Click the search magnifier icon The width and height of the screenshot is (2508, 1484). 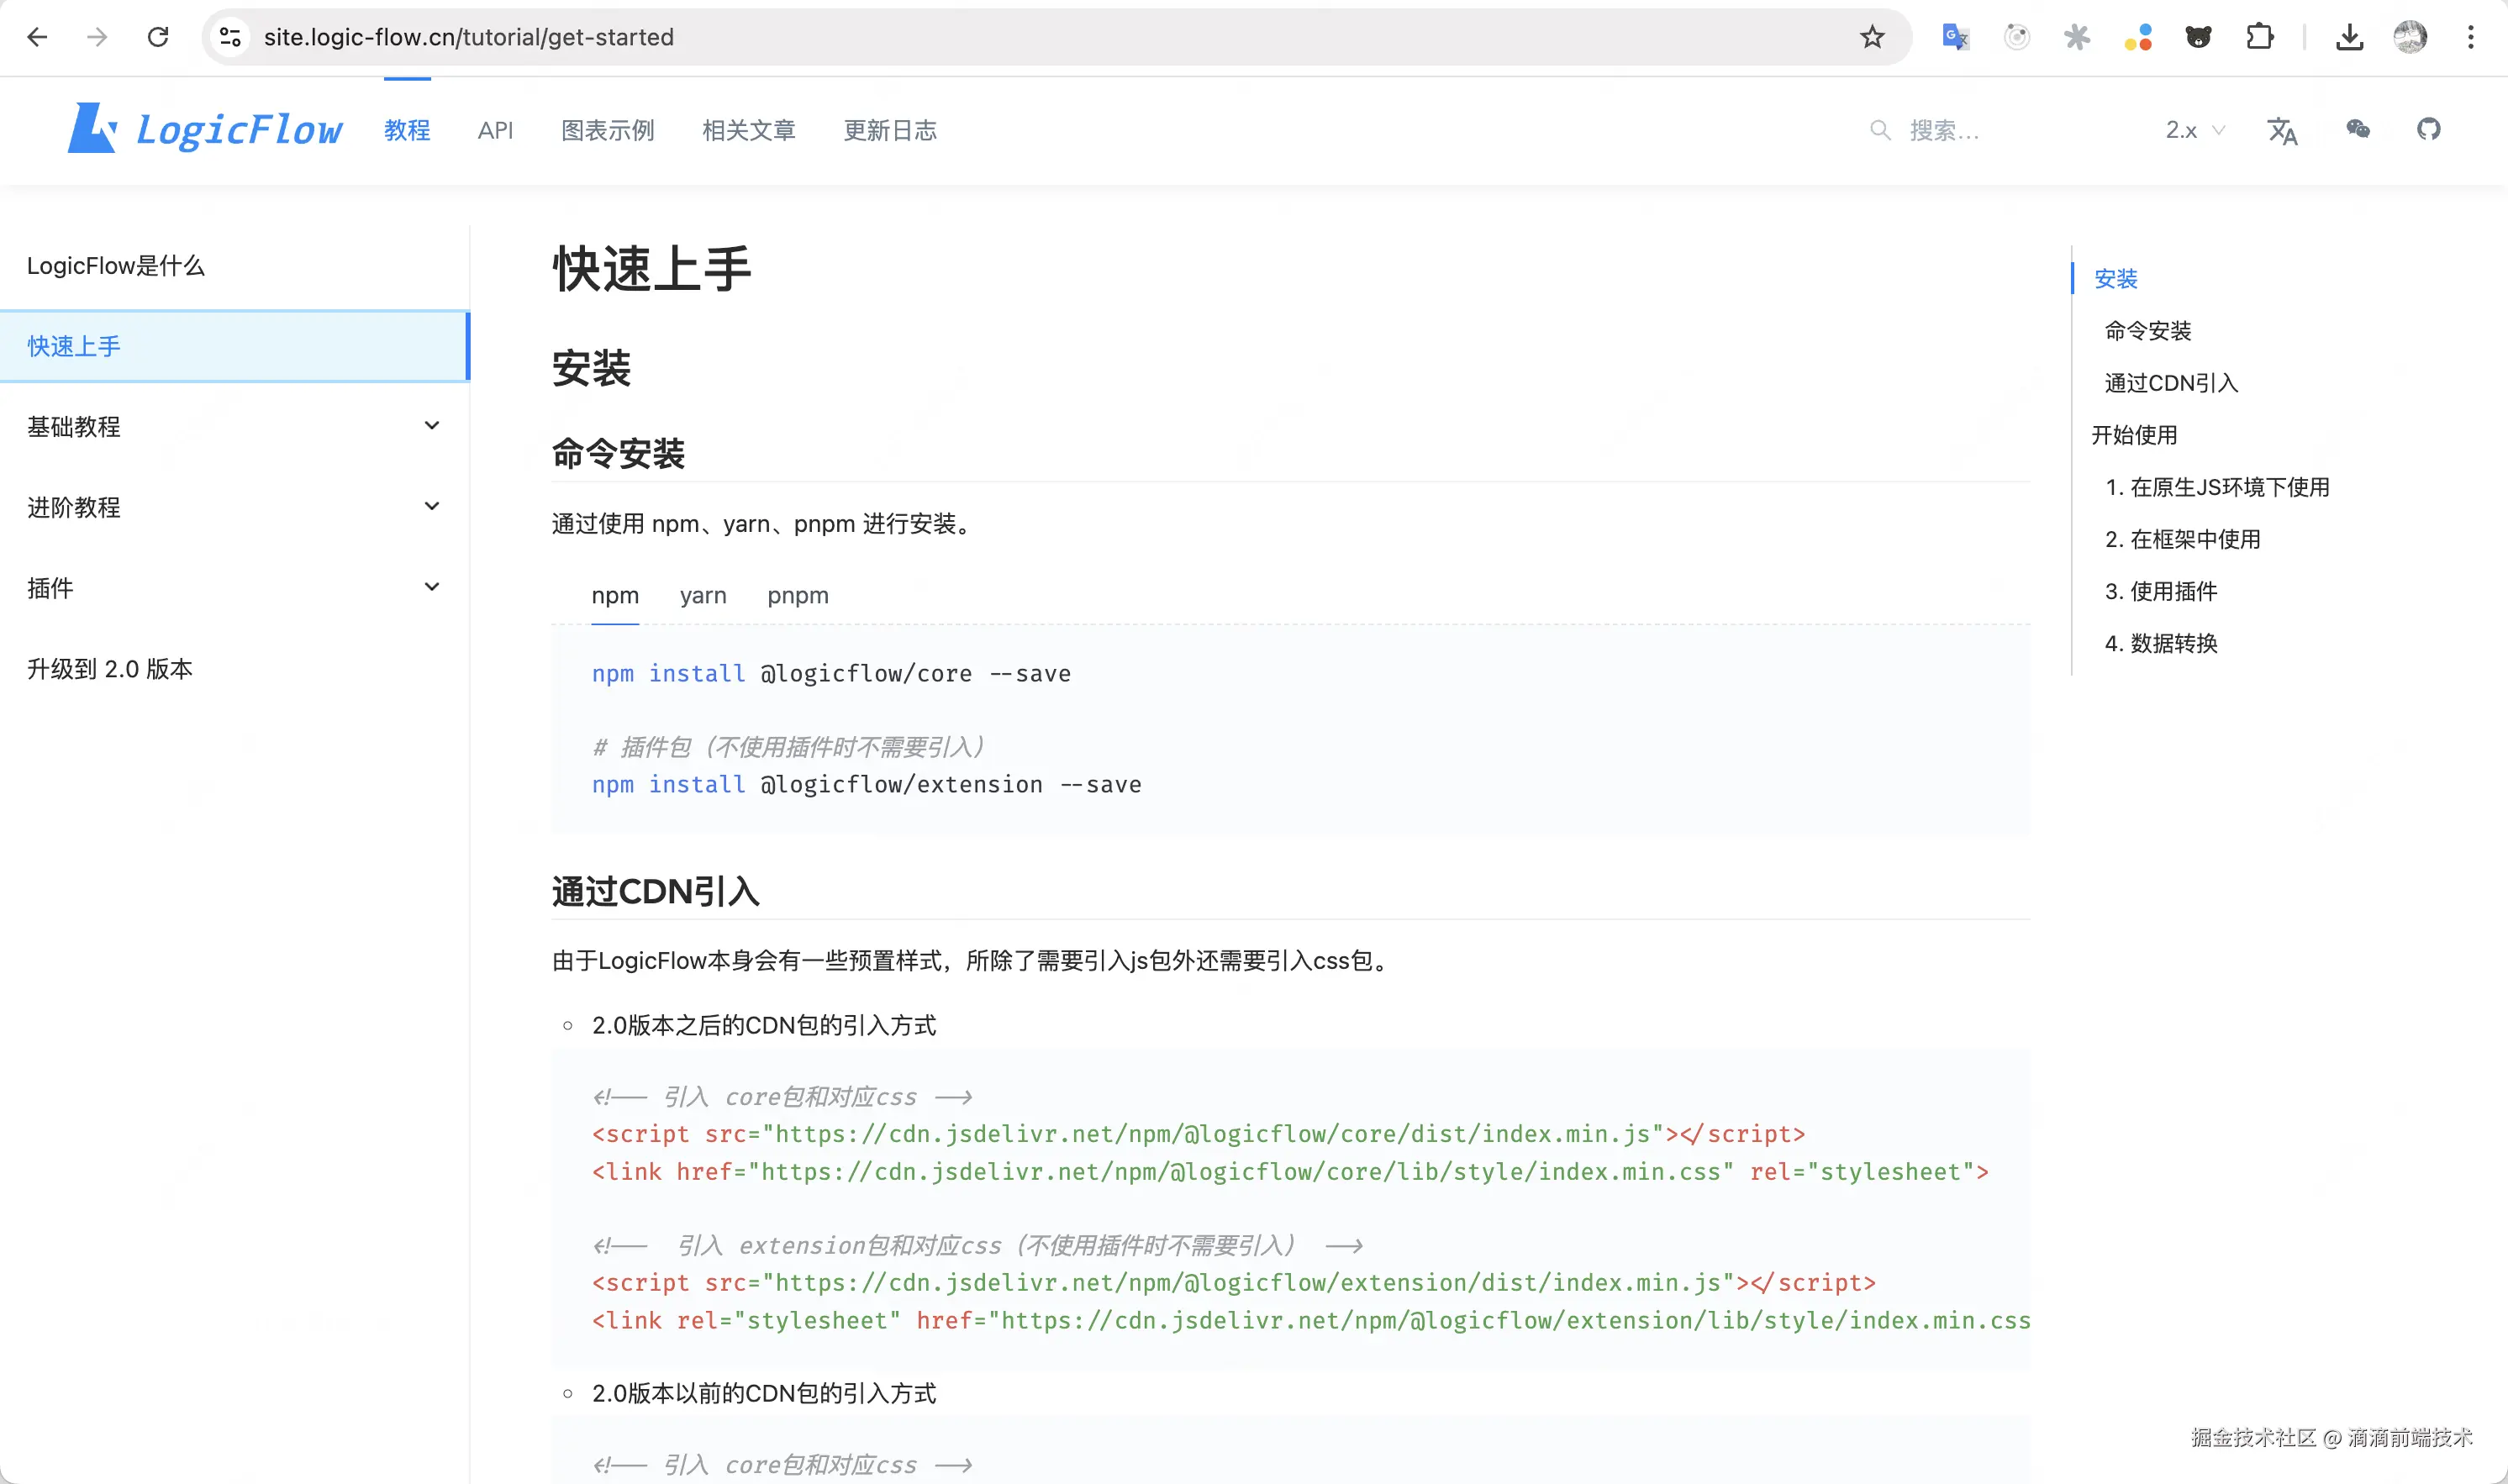[x=1880, y=130]
